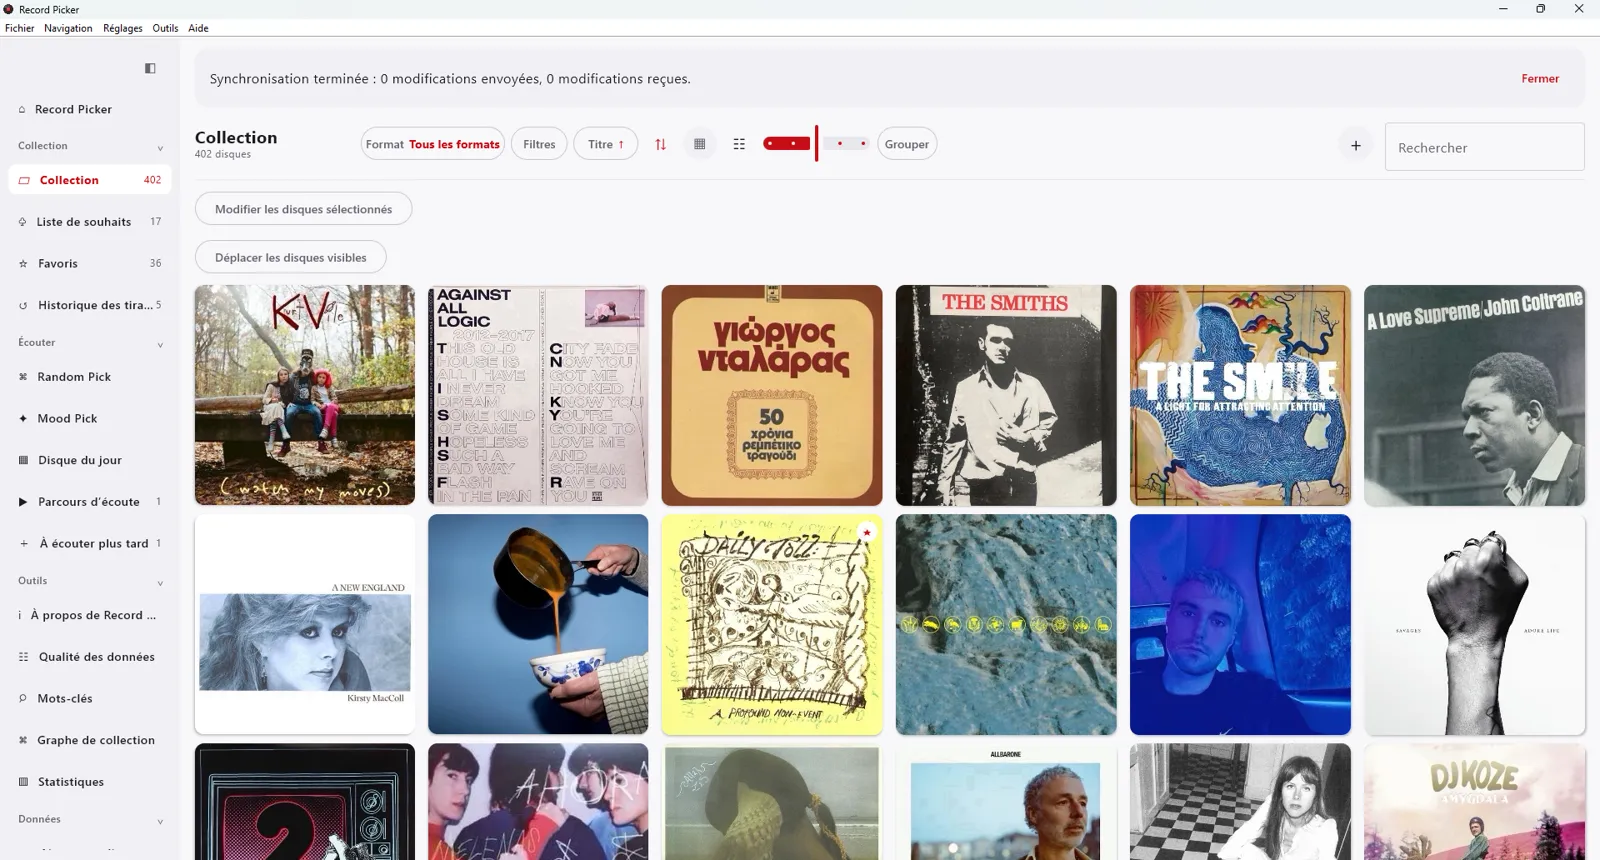This screenshot has width=1600, height=860.
Task: Dismiss sync message with Fermer
Action: coord(1540,79)
